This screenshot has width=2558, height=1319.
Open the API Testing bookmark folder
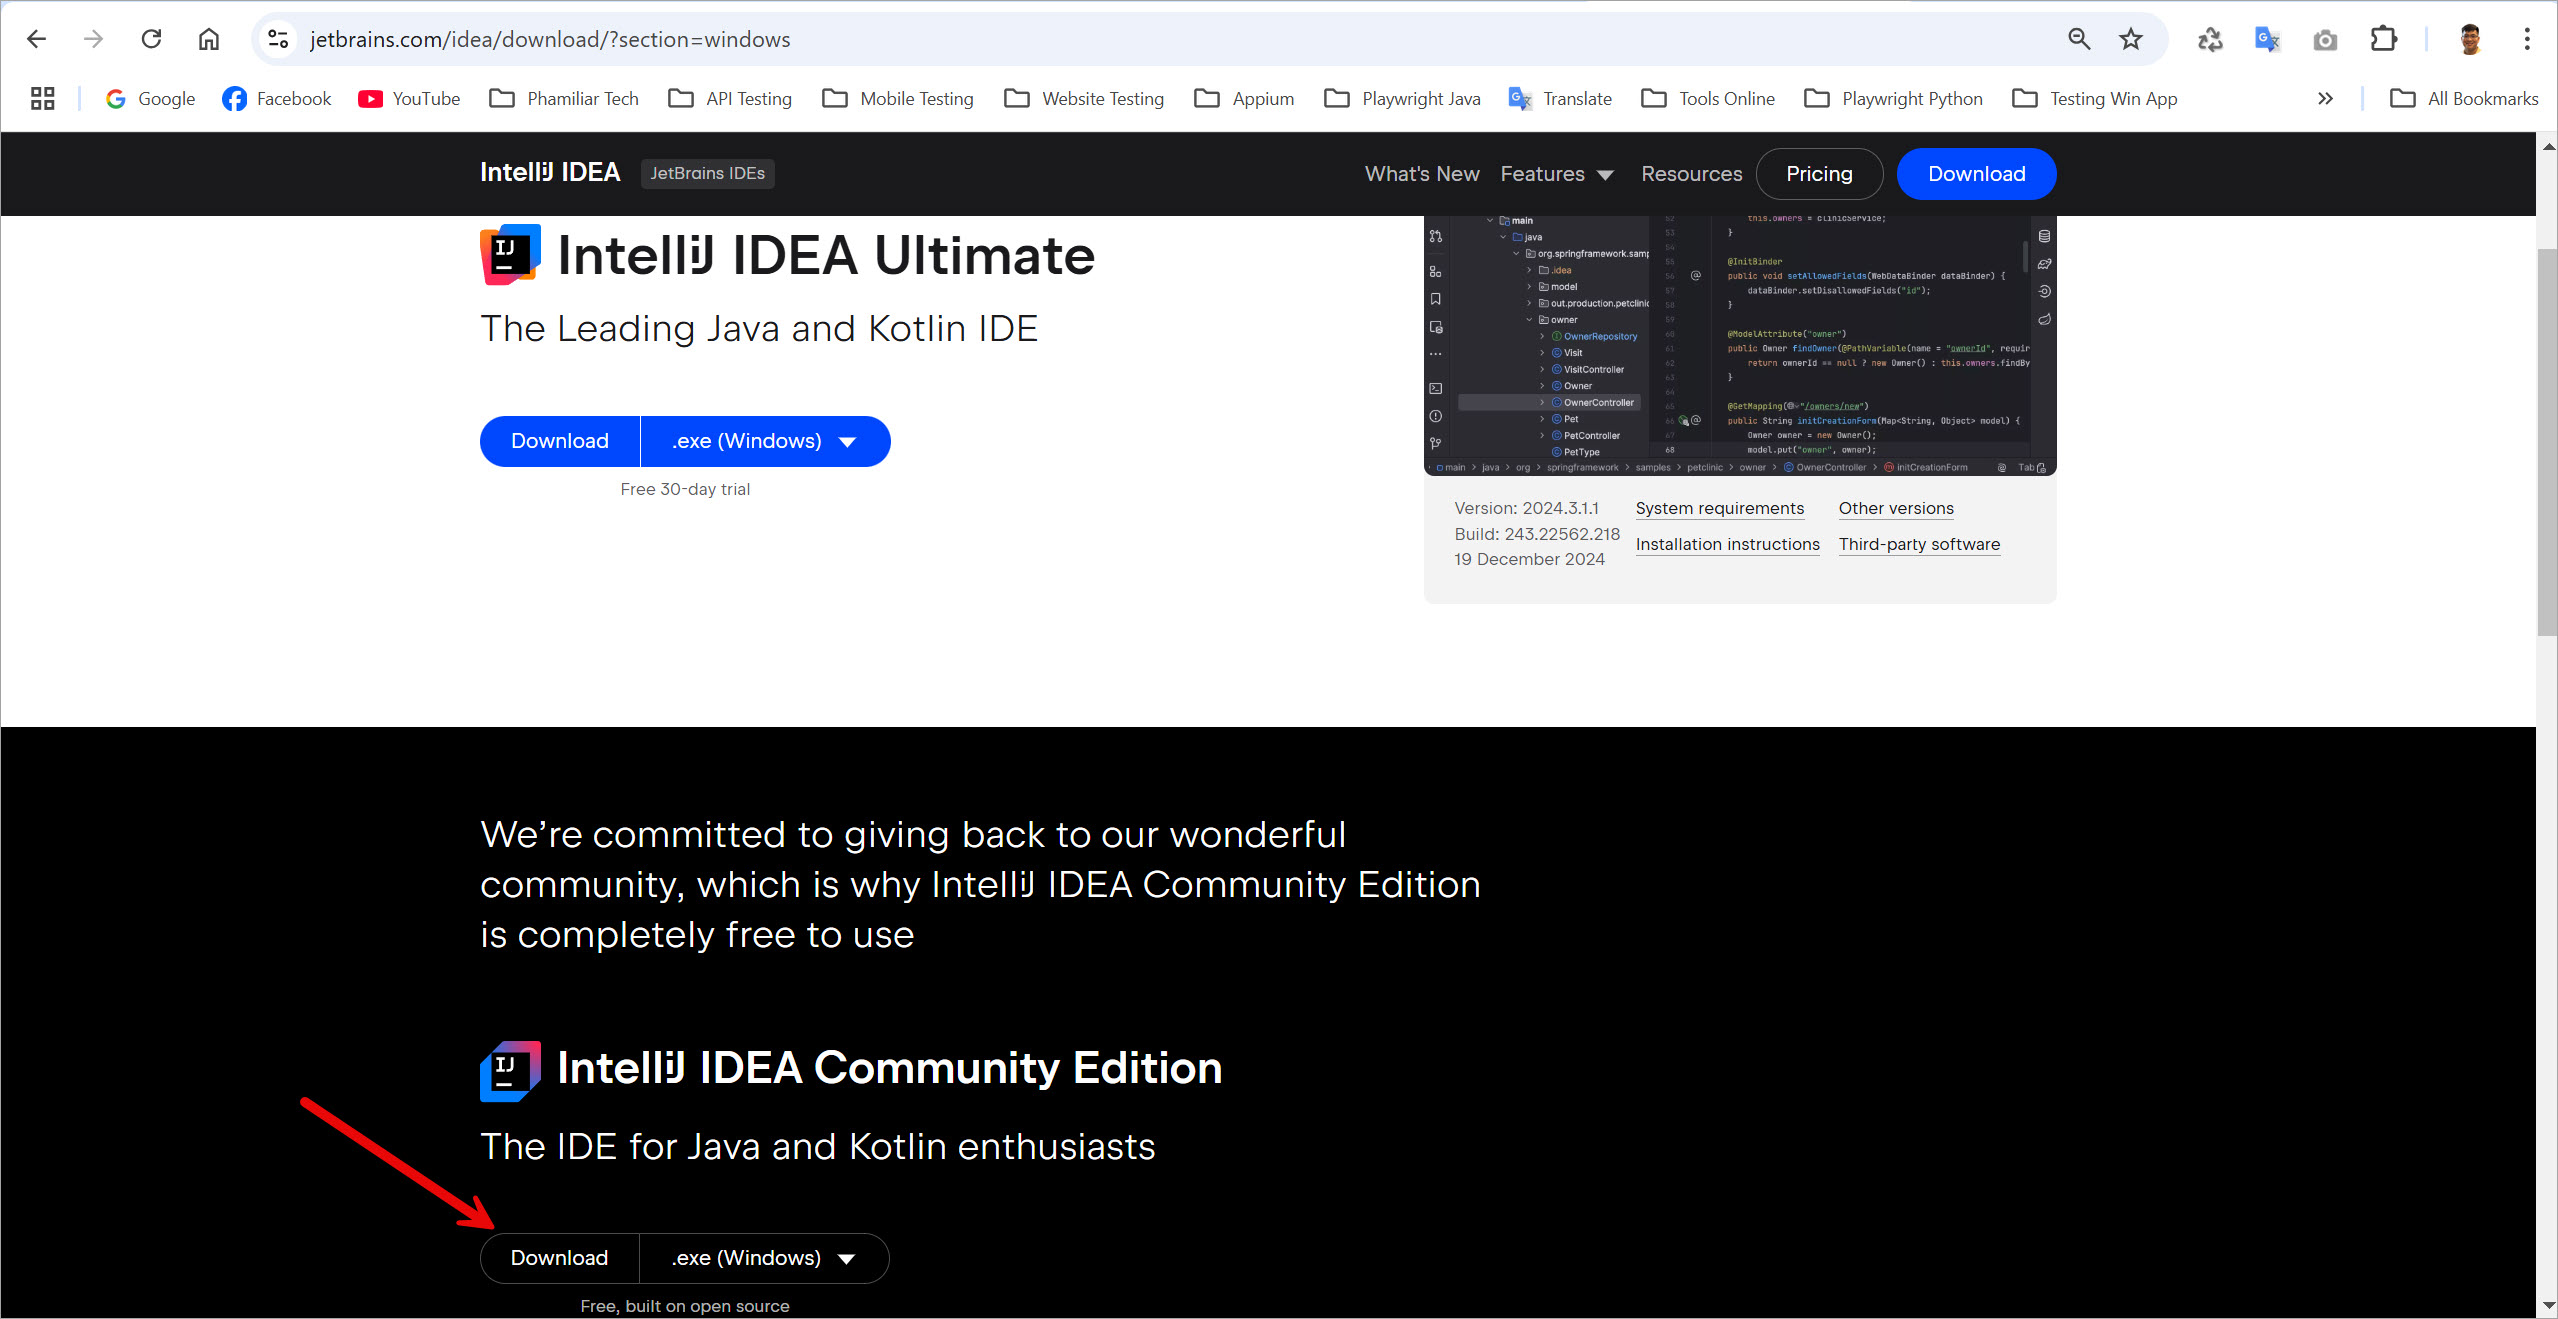tap(730, 98)
